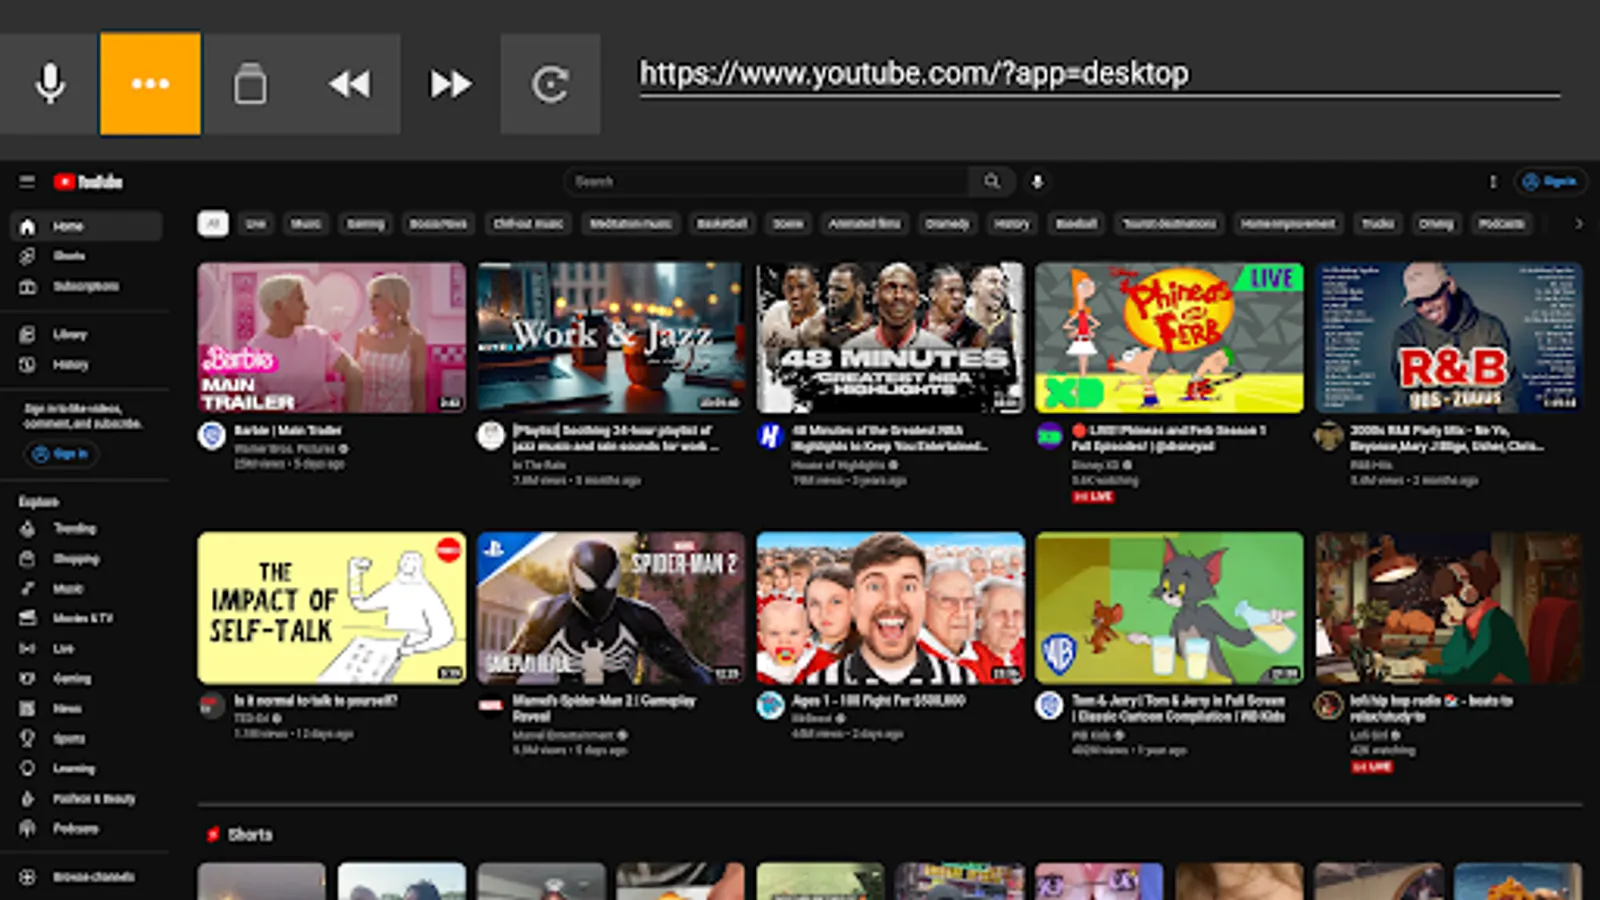This screenshot has height=900, width=1600.
Task: Select the Music category chip
Action: tap(305, 224)
